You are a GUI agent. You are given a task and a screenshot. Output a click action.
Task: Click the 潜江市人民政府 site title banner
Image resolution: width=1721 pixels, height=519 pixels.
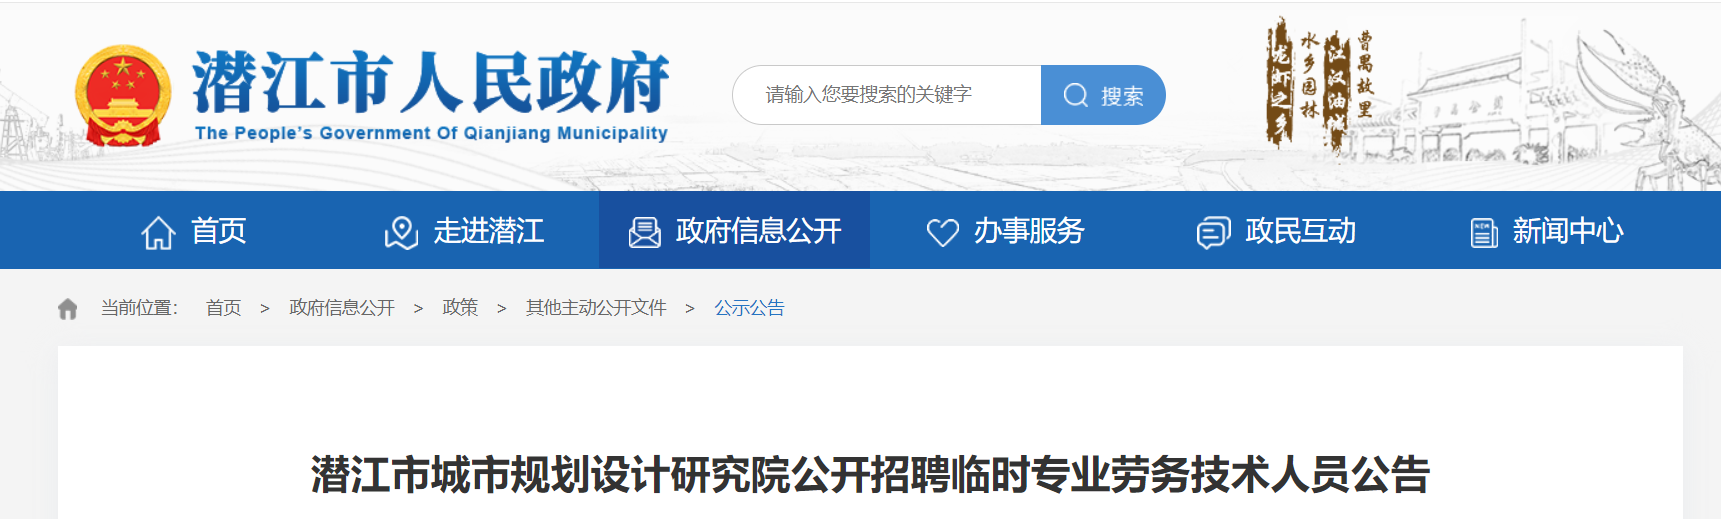431,95
